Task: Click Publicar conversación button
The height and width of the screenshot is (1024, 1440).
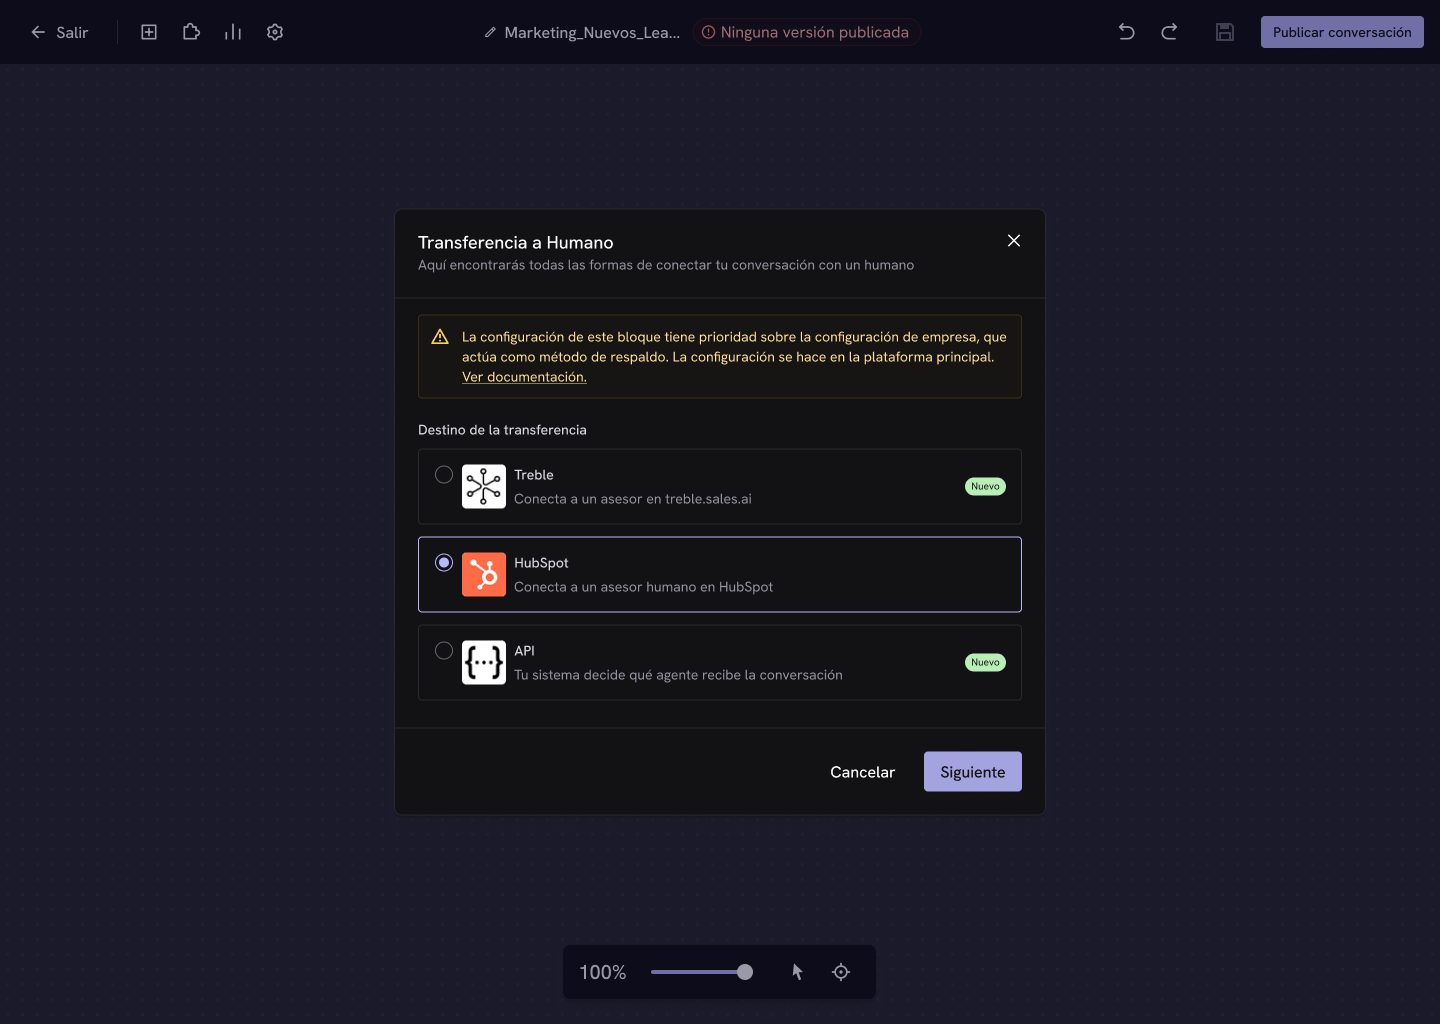Action: point(1342,32)
